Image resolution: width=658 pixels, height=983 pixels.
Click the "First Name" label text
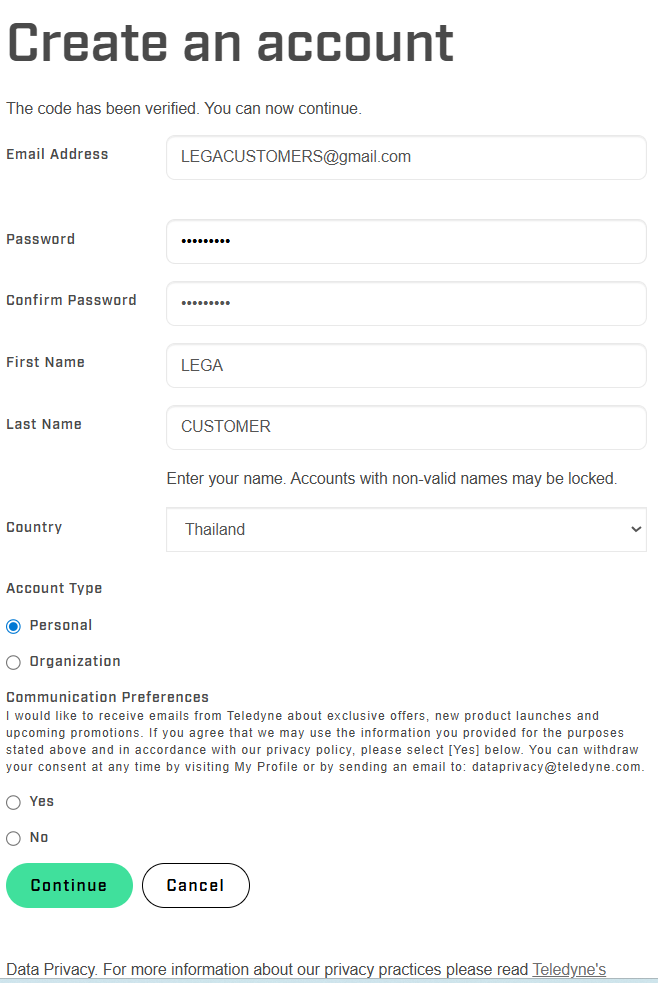[x=45, y=362]
